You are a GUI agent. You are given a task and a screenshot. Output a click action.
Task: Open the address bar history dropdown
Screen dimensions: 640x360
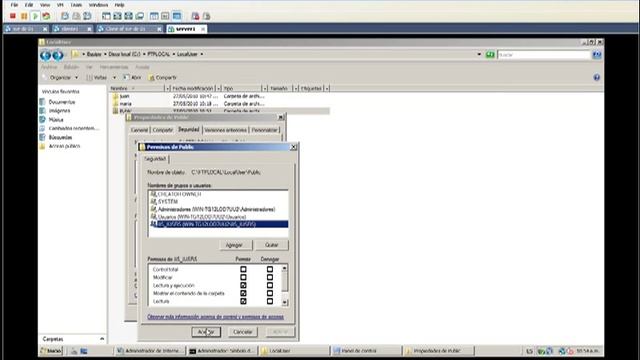click(x=479, y=54)
